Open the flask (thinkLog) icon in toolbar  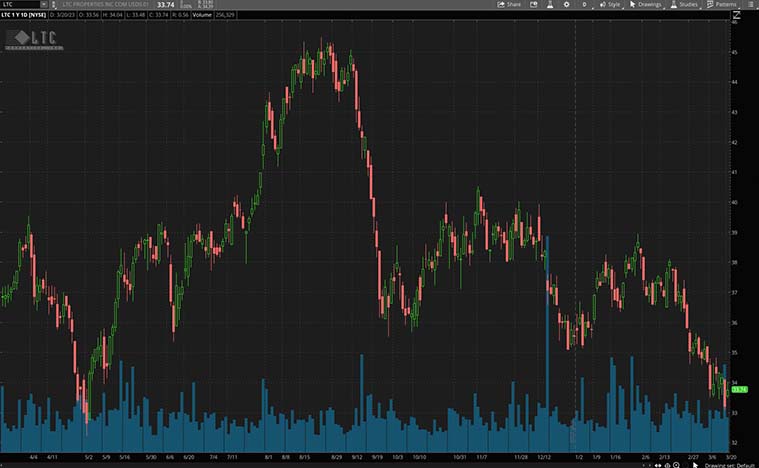(x=548, y=4)
